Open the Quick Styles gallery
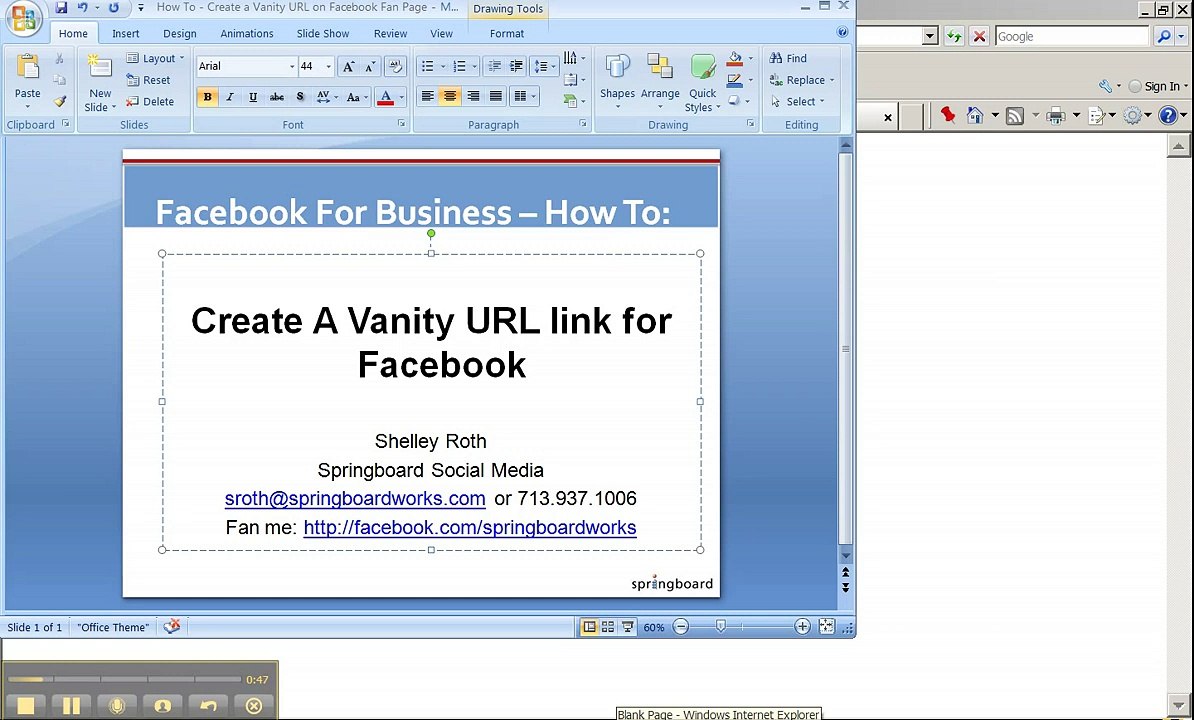This screenshot has height=720, width=1194. tap(702, 83)
